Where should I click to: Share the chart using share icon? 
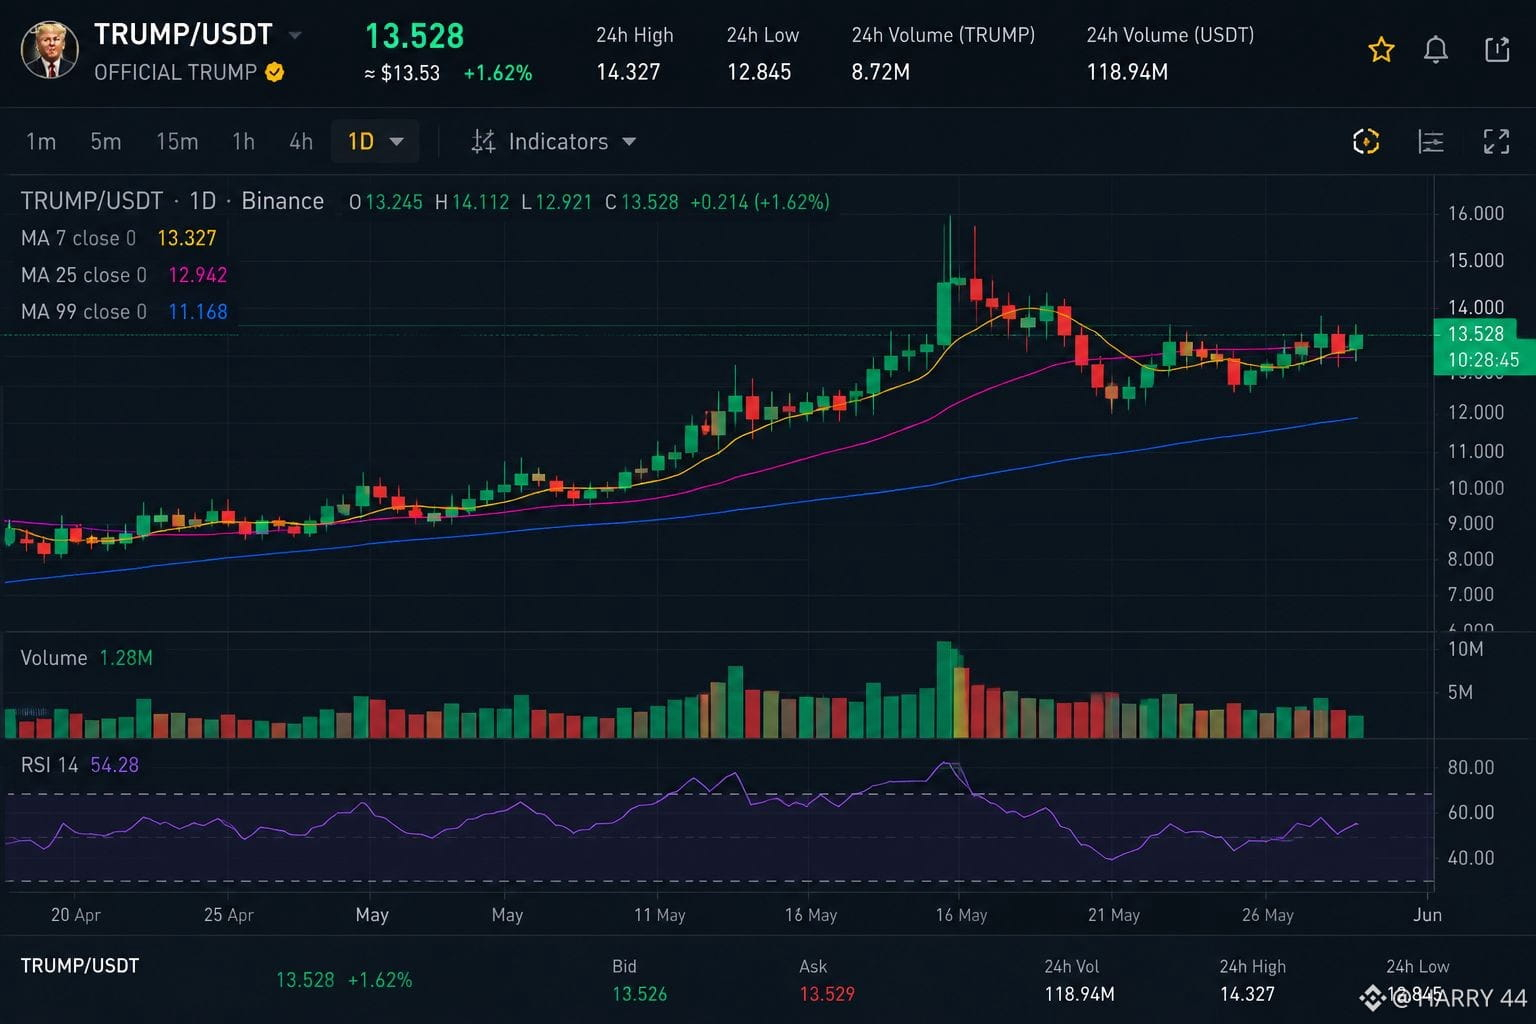[1497, 49]
